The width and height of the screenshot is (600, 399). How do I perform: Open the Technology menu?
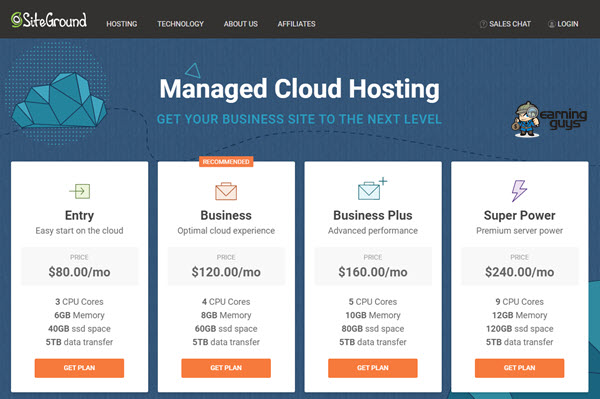click(x=180, y=24)
